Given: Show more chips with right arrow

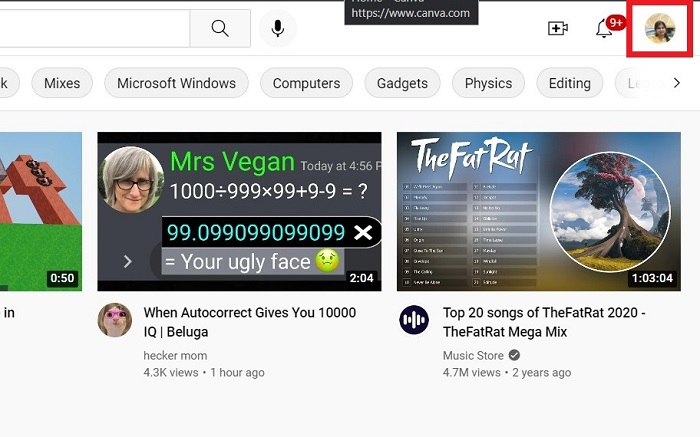Looking at the screenshot, I should tap(677, 83).
